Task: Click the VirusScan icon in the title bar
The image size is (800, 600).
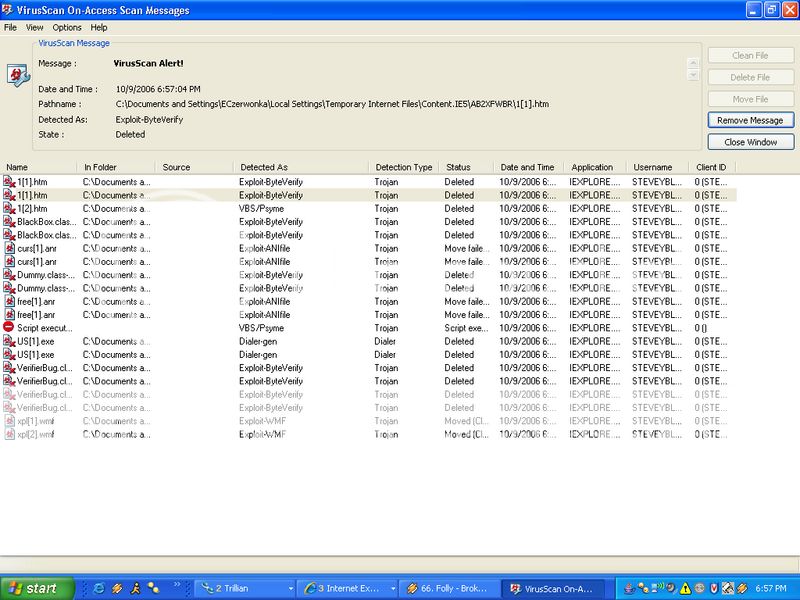Action: coord(7,10)
